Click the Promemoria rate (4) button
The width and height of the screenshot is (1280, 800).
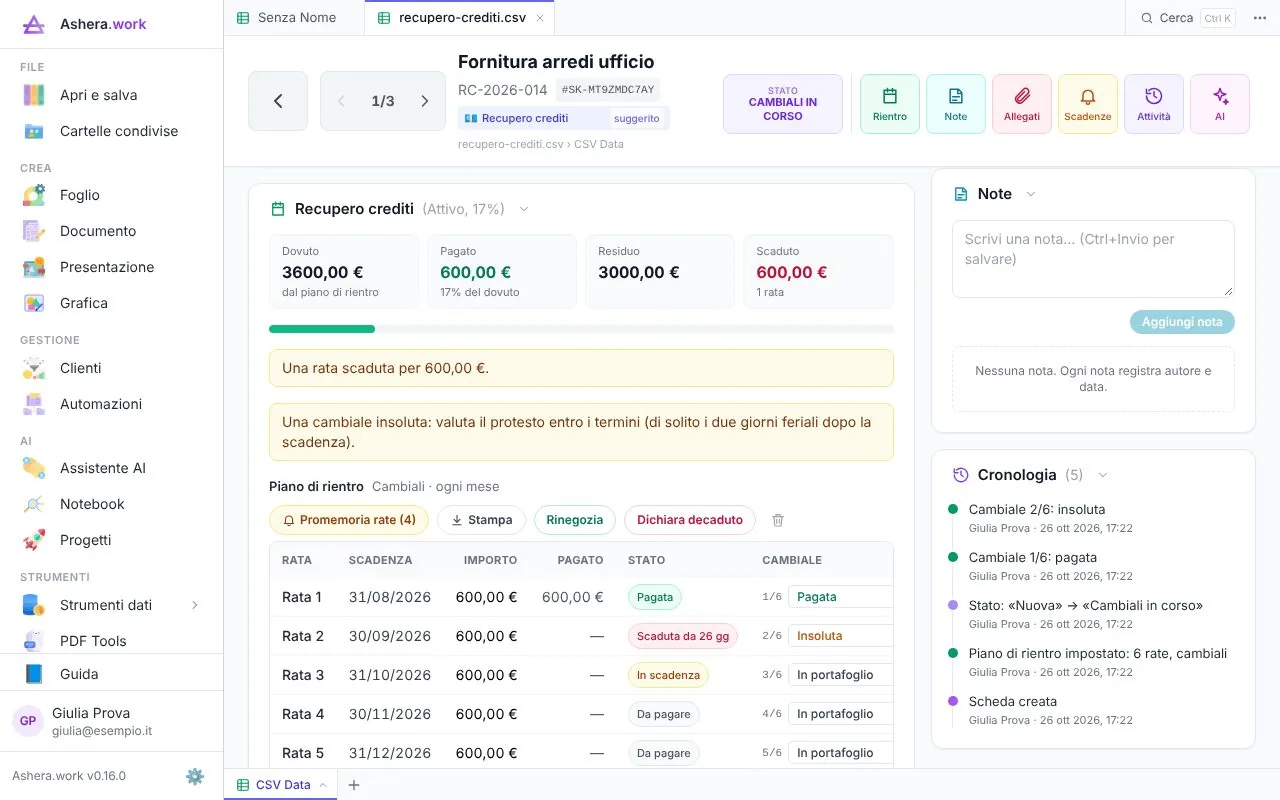point(349,520)
